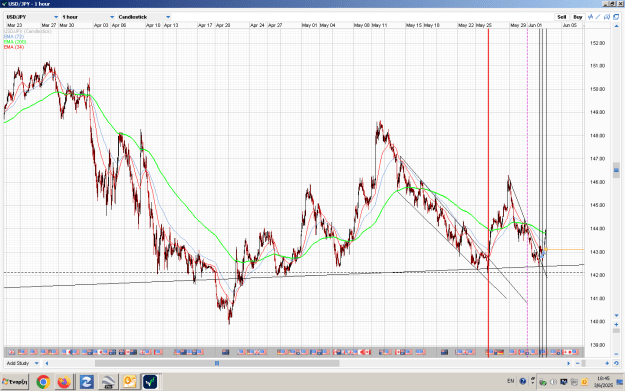This screenshot has width=625, height=391.
Task: Click the show desktop icon beside clock
Action: pos(620,382)
